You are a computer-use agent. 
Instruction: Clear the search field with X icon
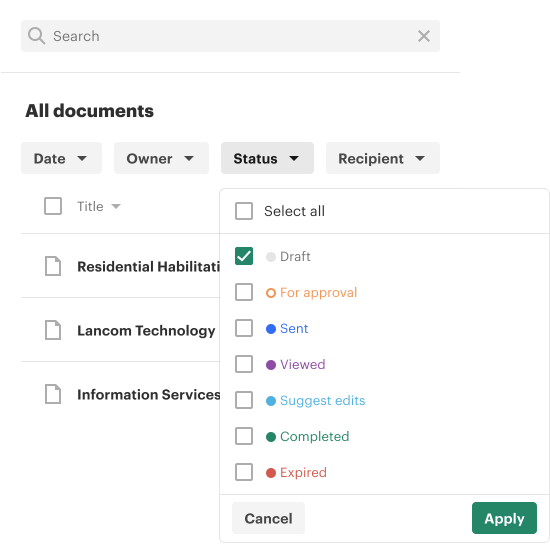click(424, 36)
